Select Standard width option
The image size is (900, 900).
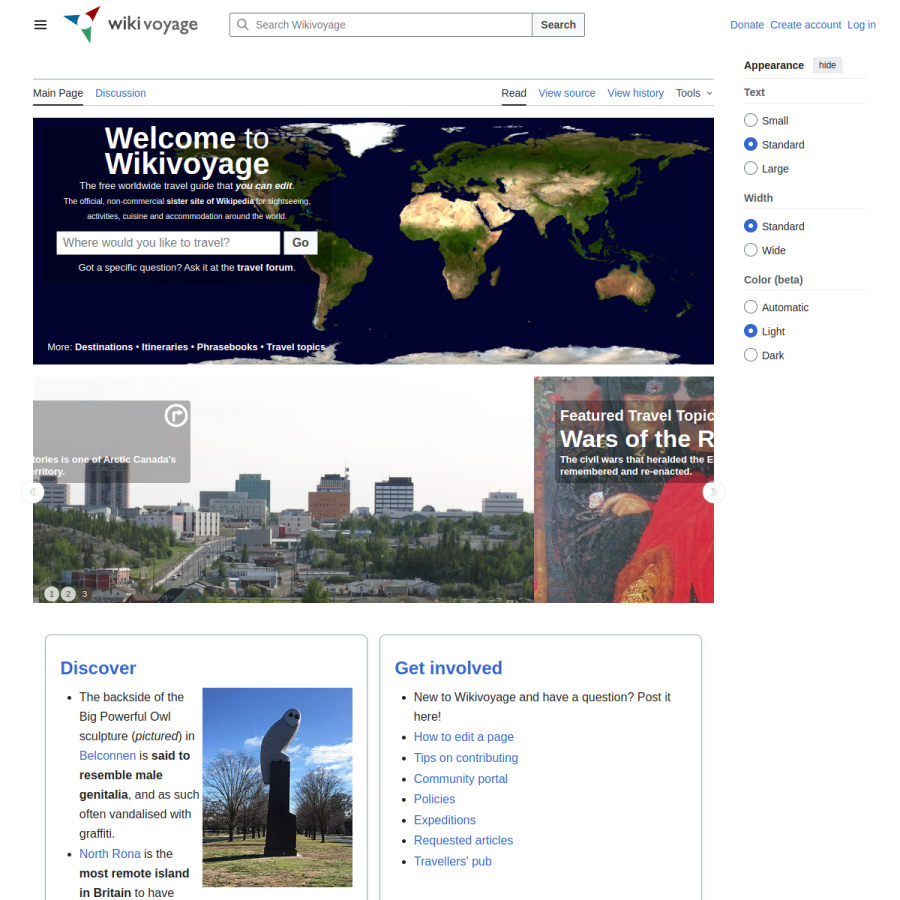click(x=750, y=226)
